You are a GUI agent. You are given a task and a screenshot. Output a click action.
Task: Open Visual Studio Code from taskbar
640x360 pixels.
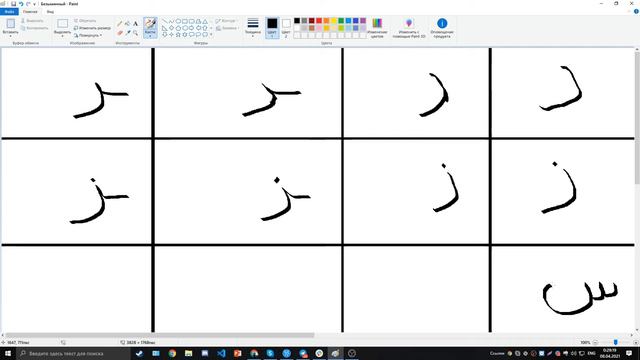click(x=221, y=353)
